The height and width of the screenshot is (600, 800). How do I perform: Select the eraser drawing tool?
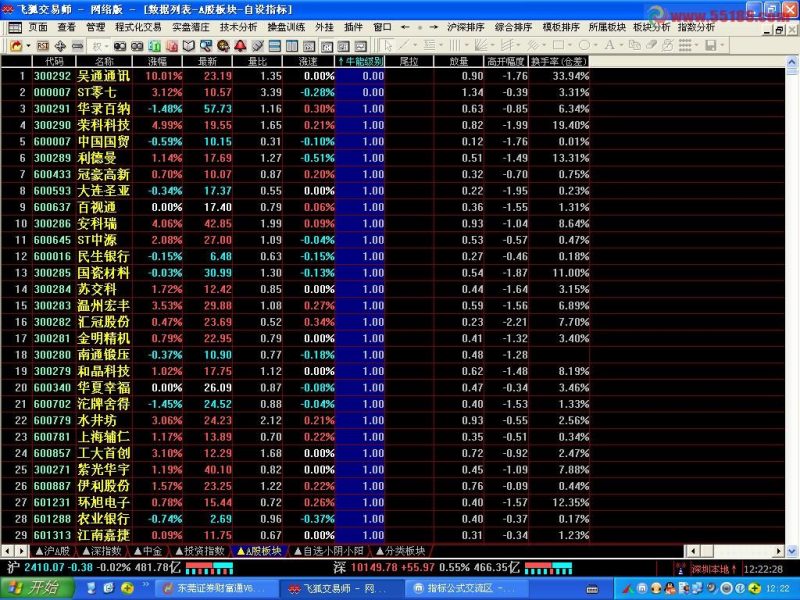coord(652,45)
